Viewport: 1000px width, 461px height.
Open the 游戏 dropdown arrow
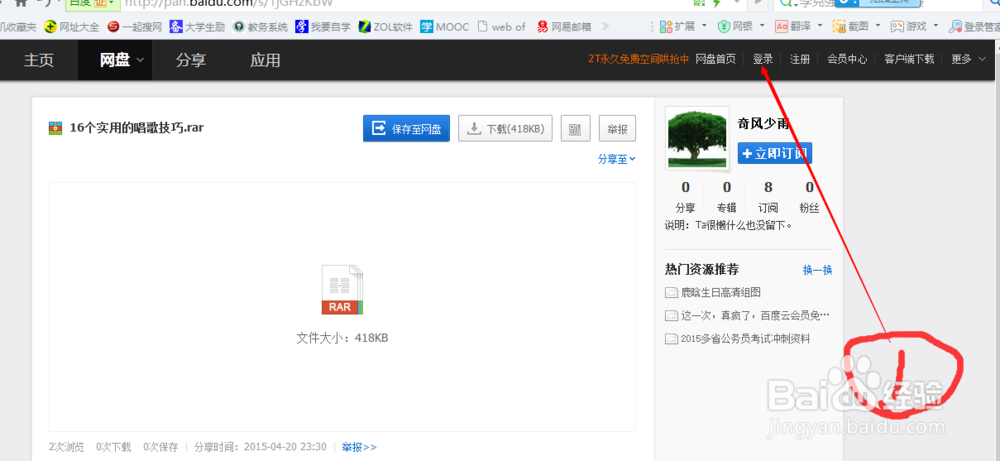(936, 26)
